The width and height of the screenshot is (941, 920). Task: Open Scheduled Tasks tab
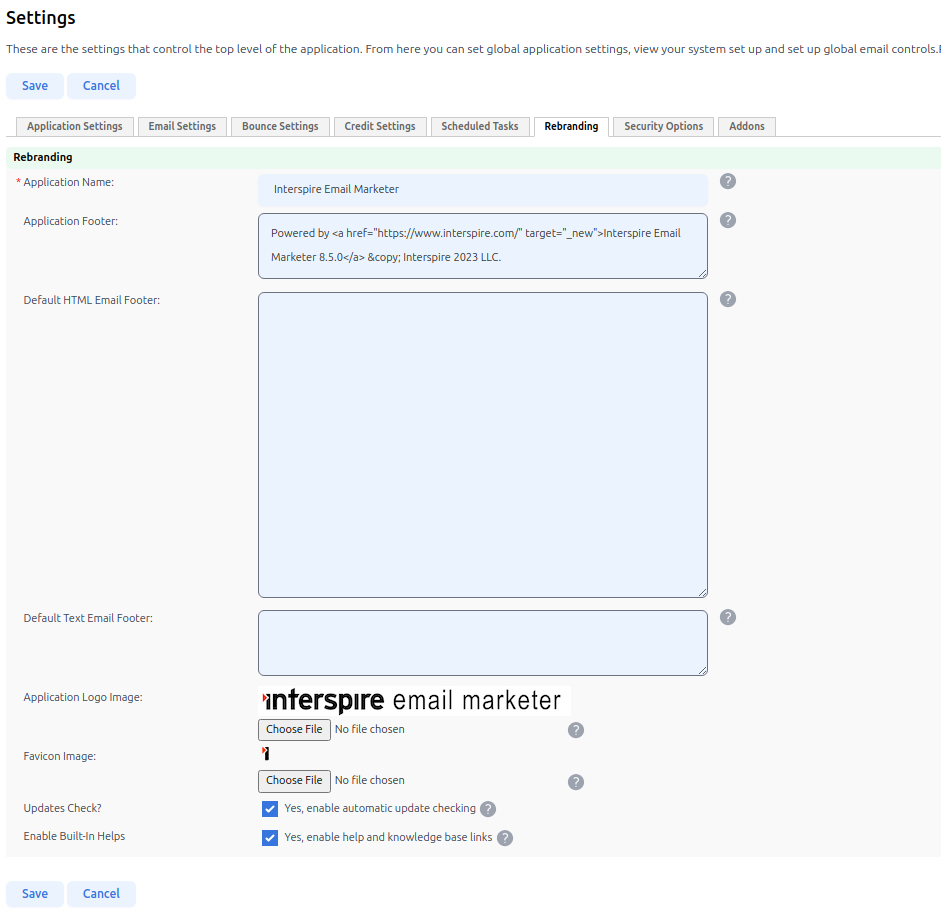point(480,127)
